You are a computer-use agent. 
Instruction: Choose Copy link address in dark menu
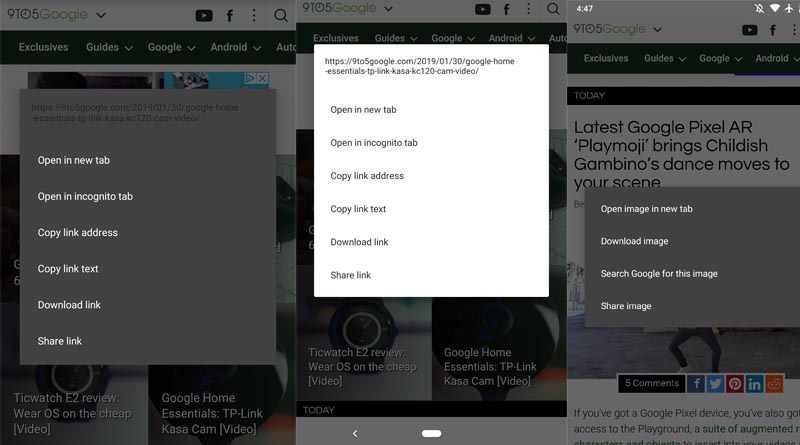[x=78, y=233]
